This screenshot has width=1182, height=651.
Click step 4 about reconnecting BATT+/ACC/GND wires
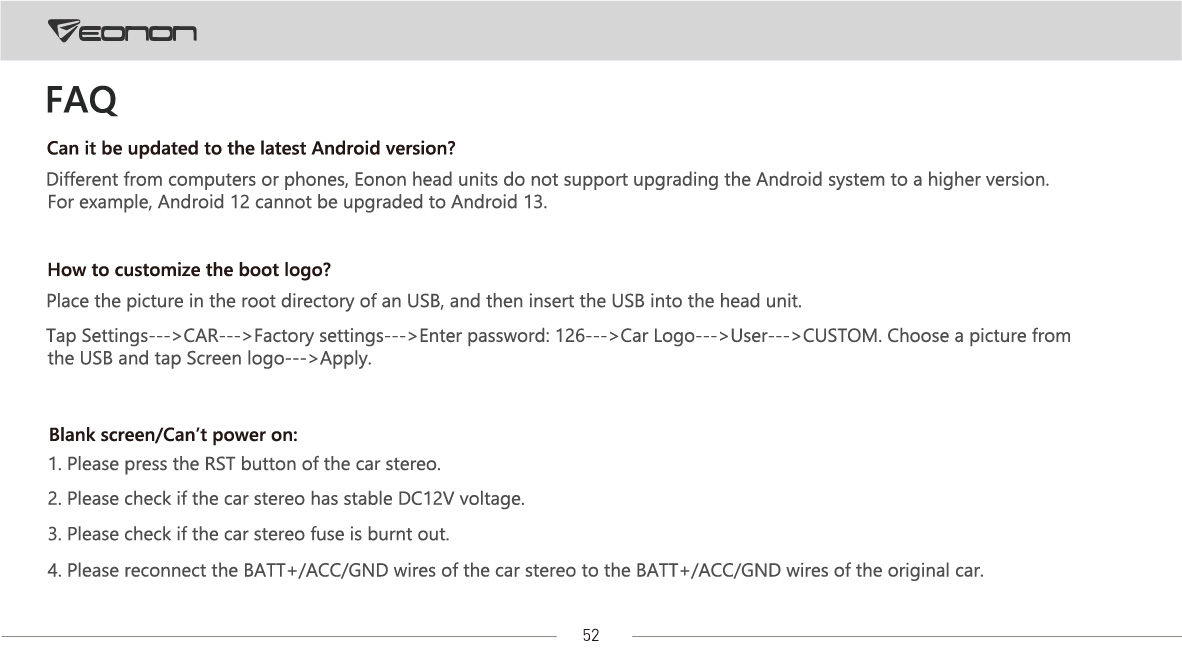point(516,570)
